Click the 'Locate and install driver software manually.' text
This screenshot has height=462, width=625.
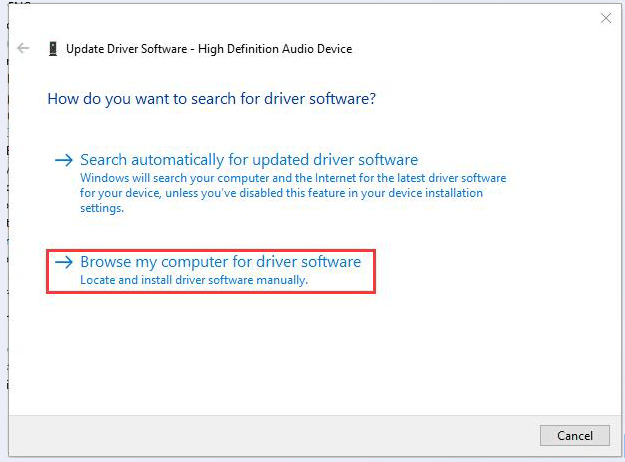pos(194,280)
